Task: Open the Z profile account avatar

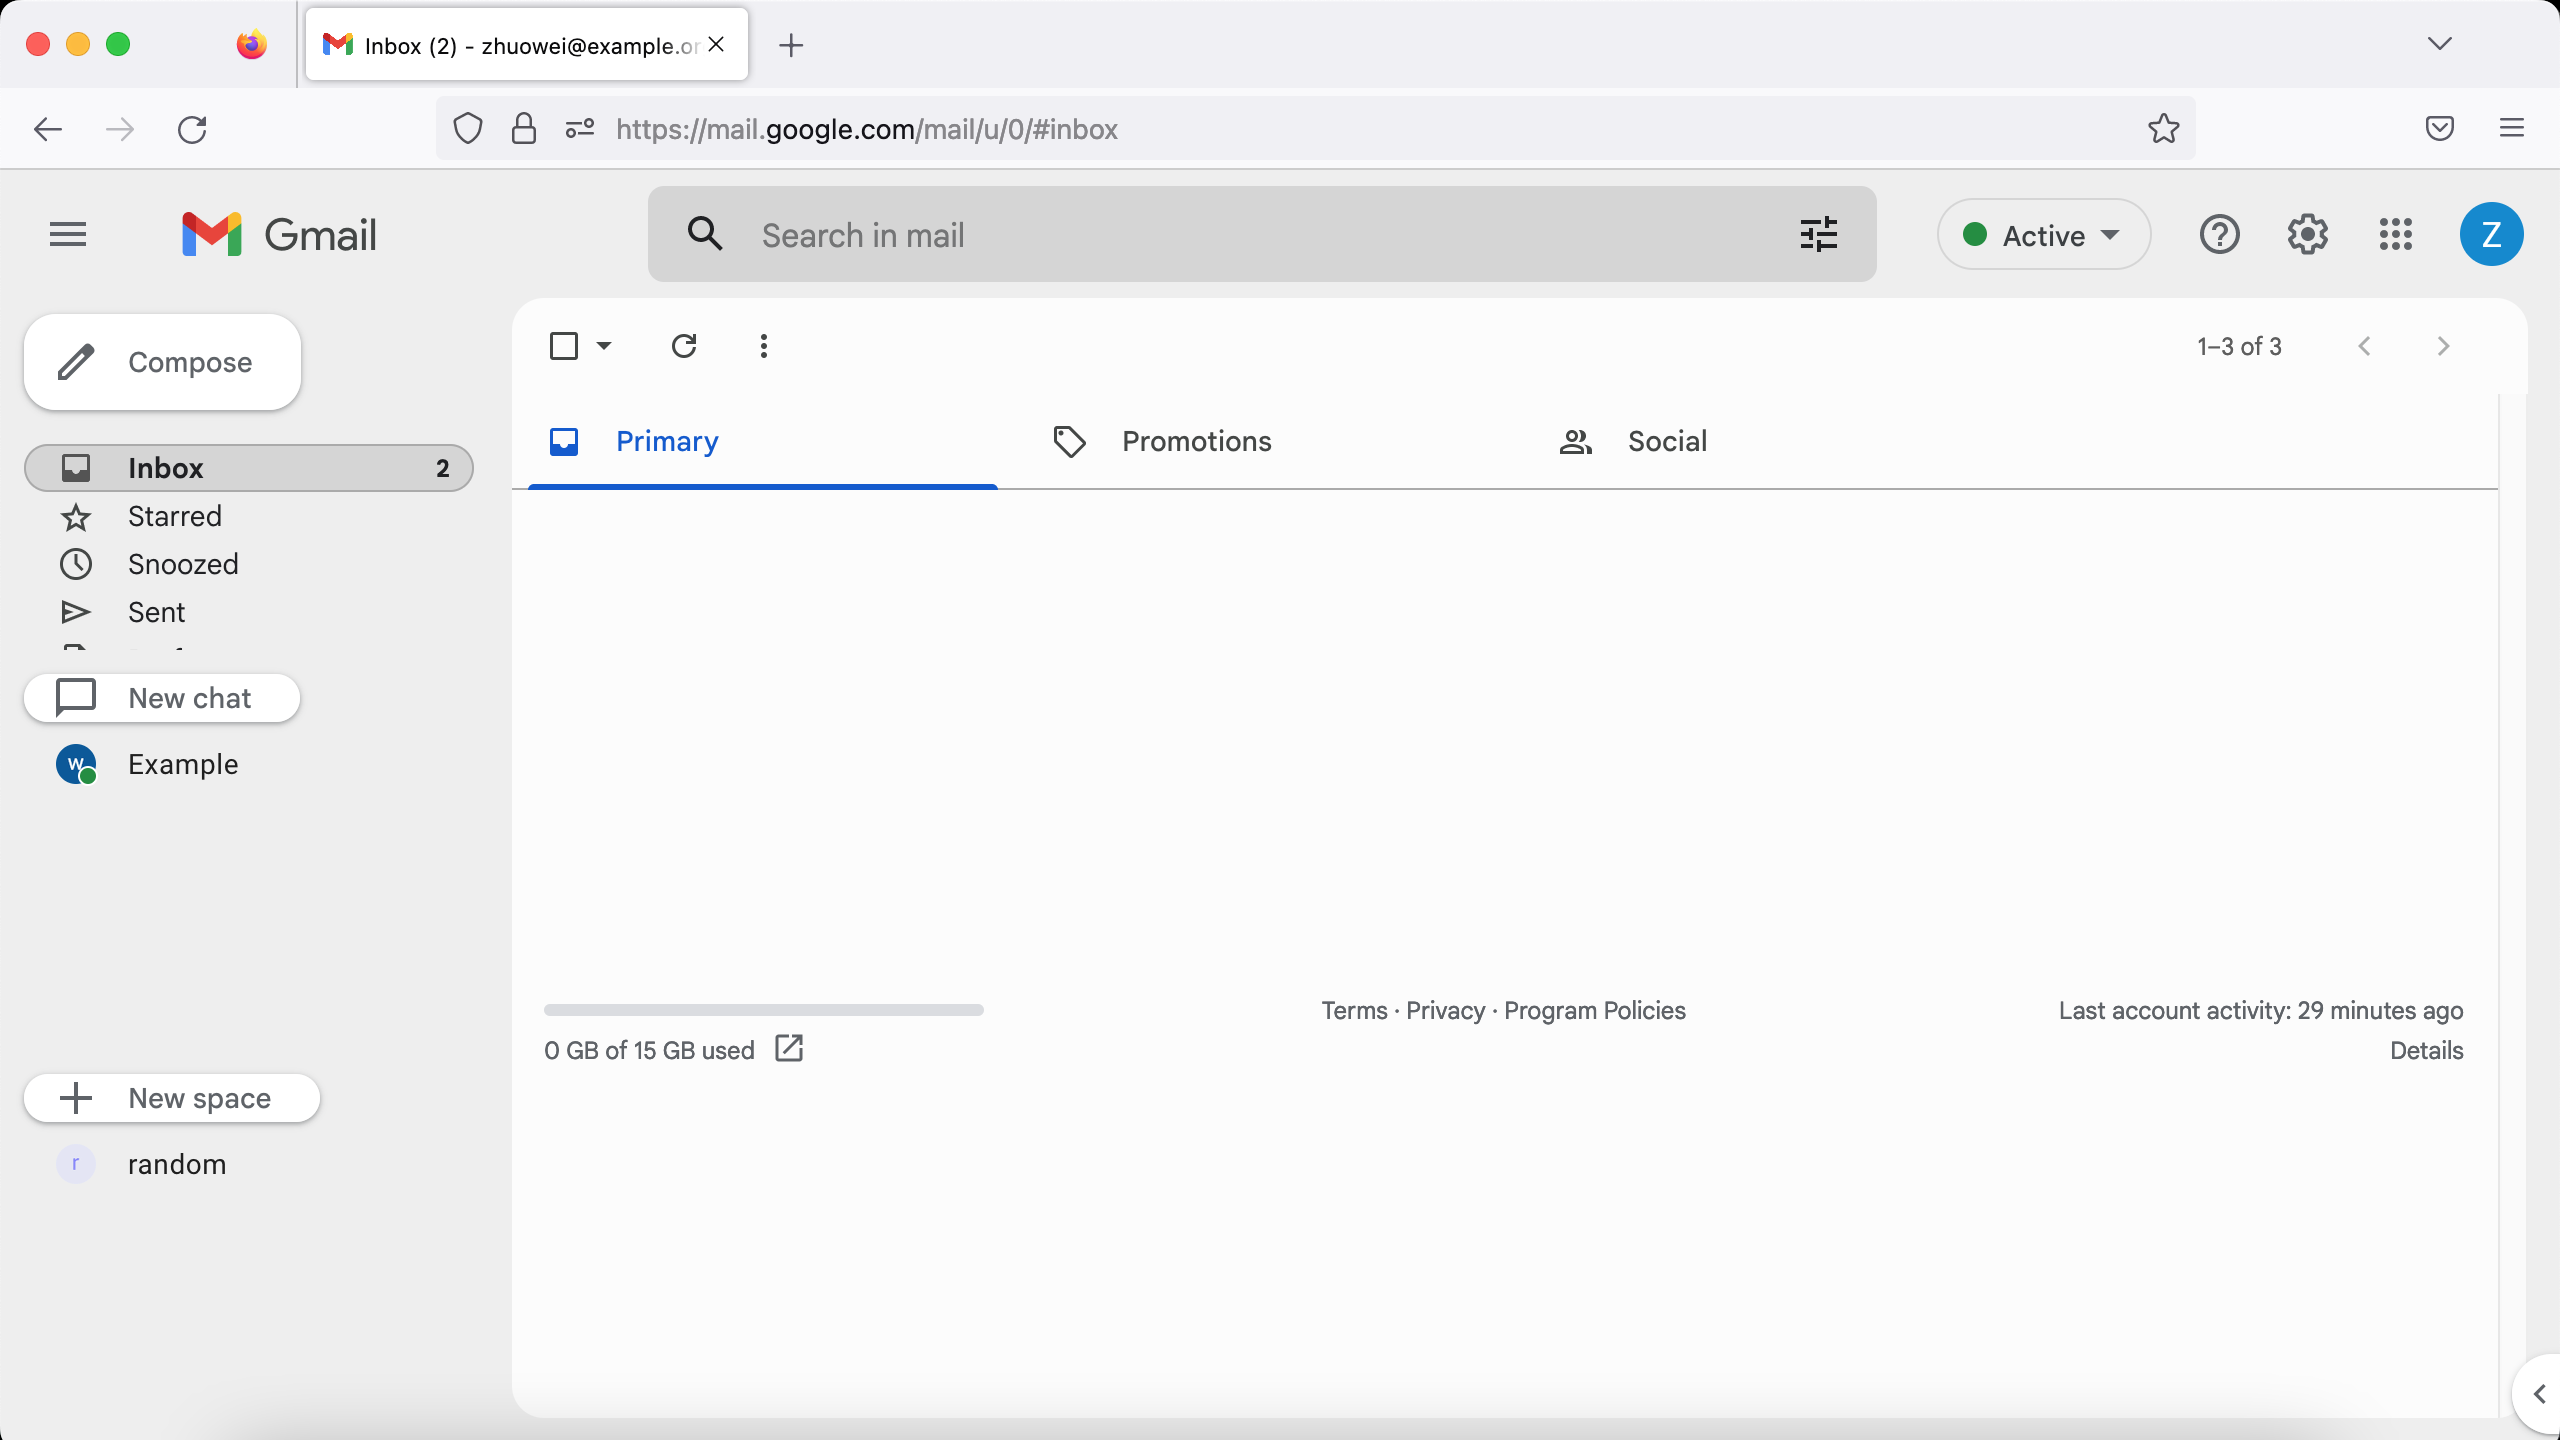Action: point(2490,234)
